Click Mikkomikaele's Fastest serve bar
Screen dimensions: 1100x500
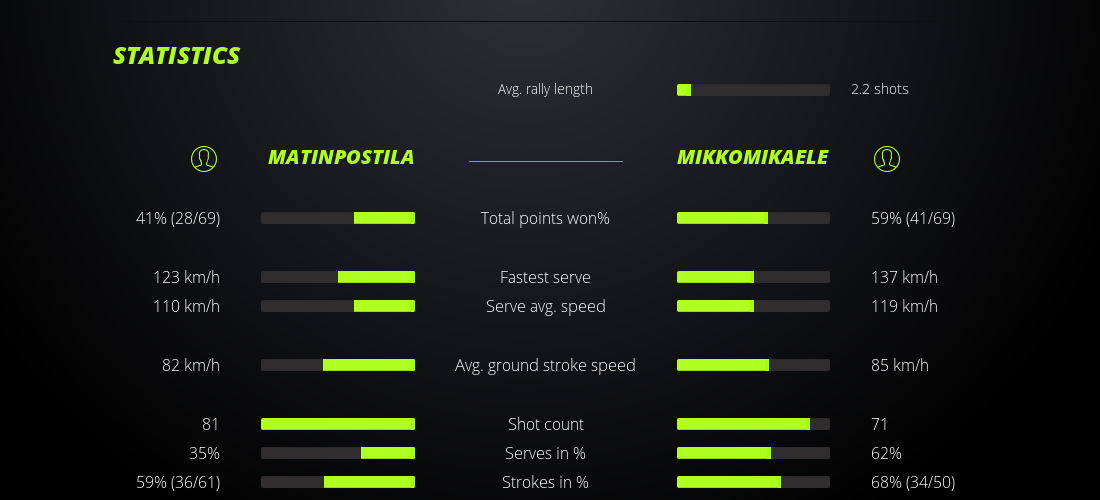coord(753,277)
